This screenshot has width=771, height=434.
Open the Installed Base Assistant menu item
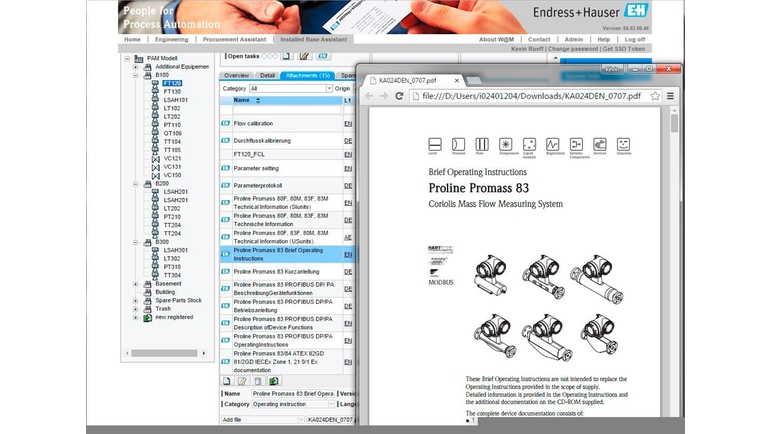(x=314, y=39)
